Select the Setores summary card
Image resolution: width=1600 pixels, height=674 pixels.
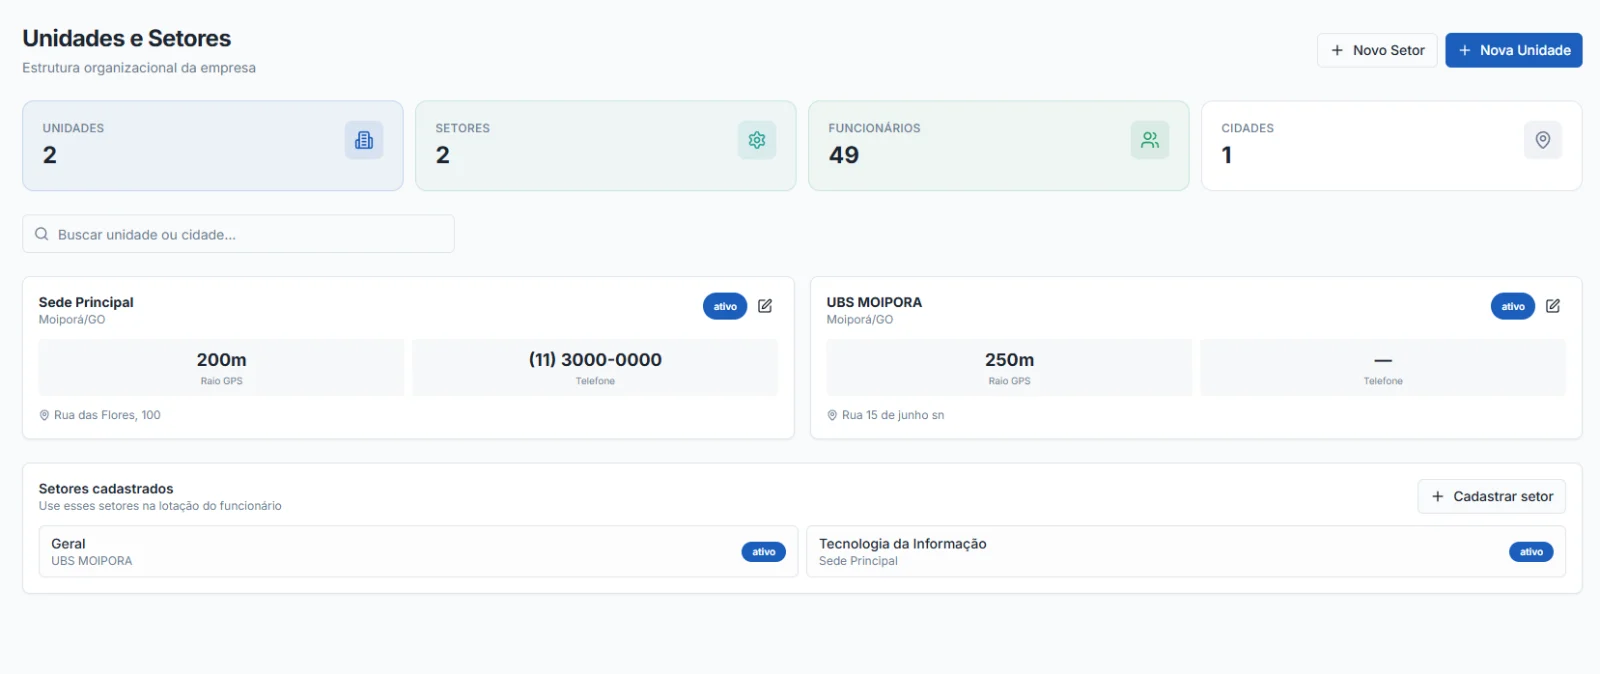tap(606, 145)
